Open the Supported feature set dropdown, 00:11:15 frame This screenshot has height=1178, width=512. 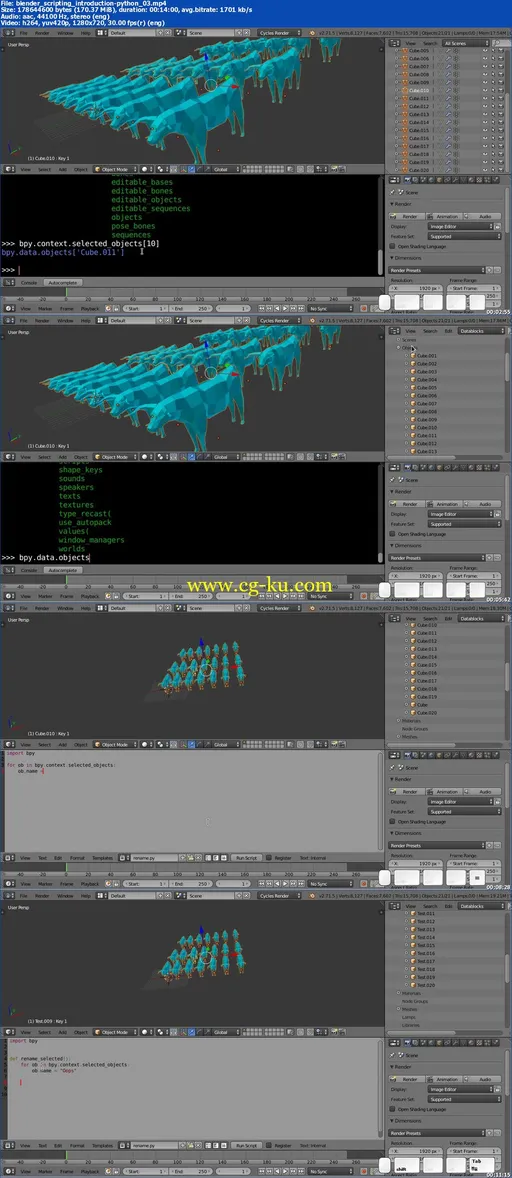coord(464,1098)
